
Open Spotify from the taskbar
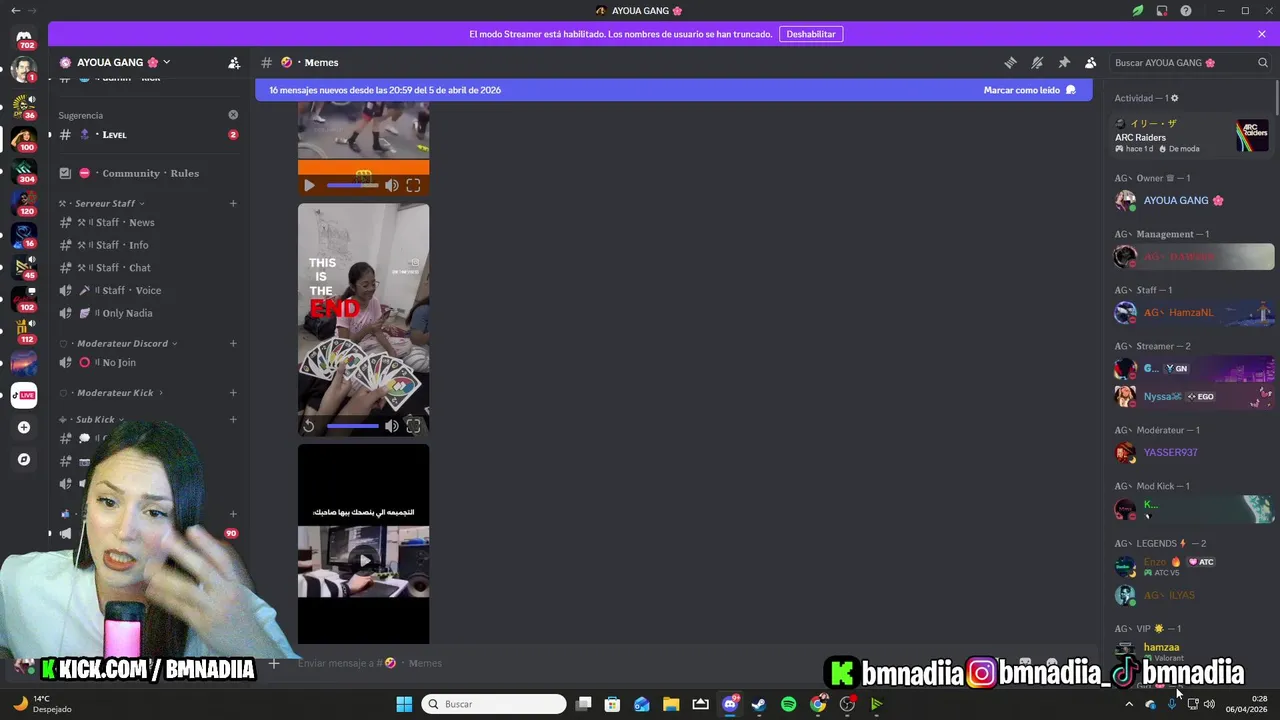point(788,704)
